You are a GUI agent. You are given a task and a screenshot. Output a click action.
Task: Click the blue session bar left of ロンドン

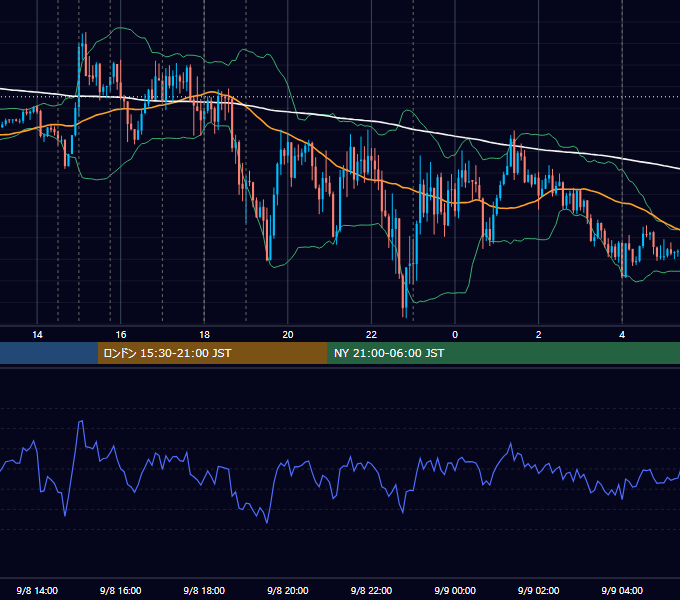point(49,353)
